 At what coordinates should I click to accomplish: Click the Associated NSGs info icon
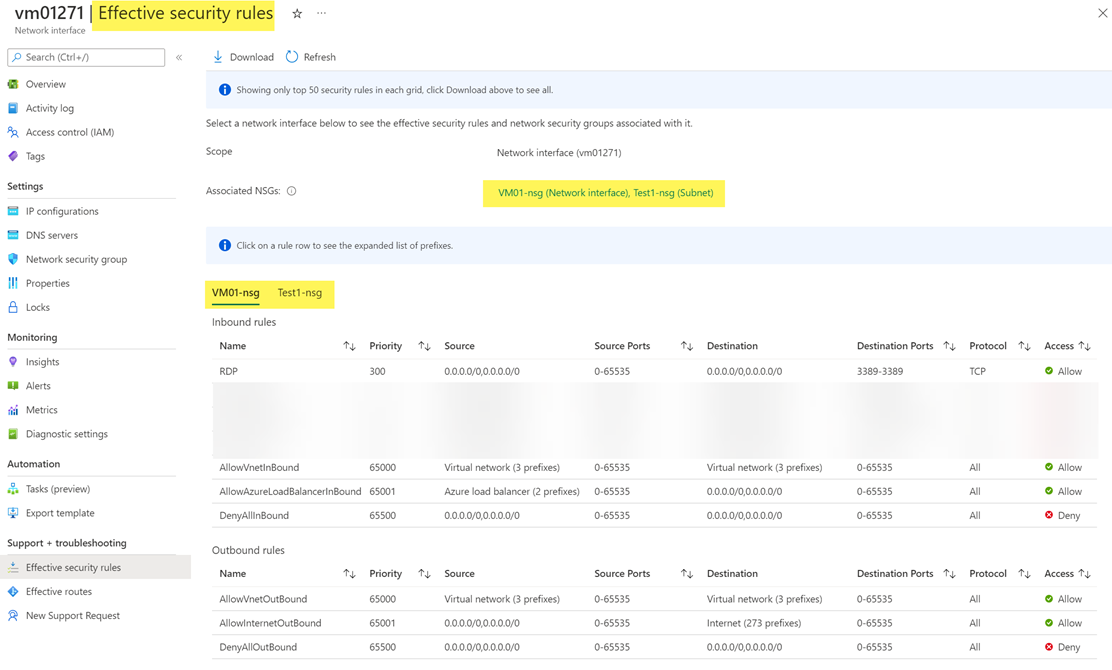pos(291,191)
